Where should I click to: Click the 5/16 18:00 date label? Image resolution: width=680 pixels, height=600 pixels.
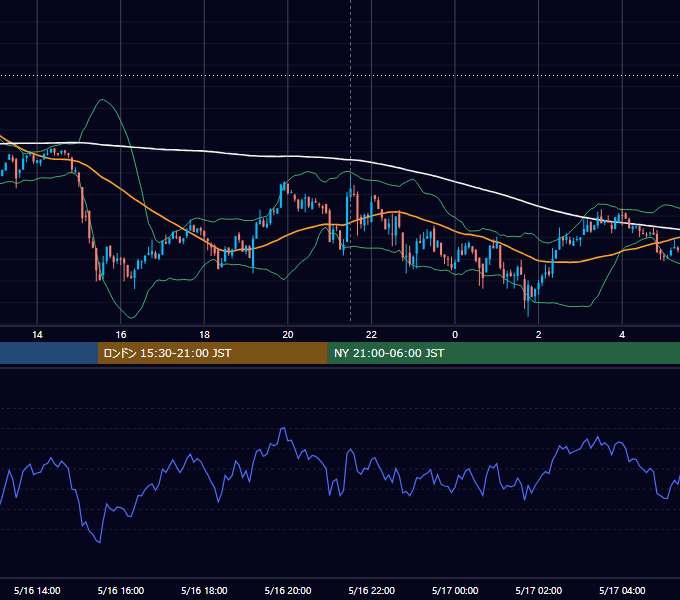[204, 590]
